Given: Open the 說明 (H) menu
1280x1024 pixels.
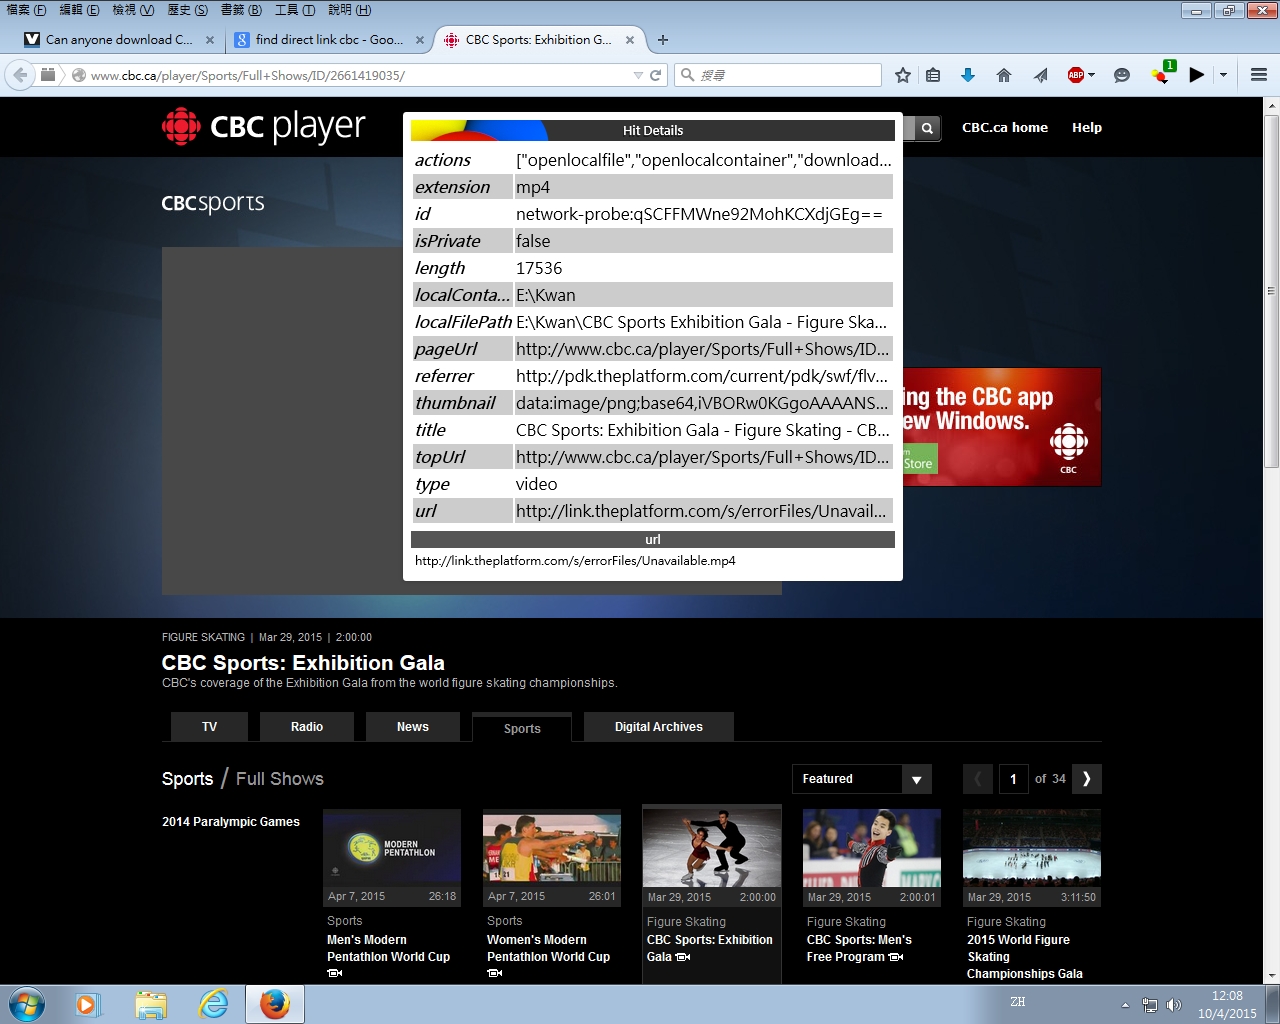Looking at the screenshot, I should pyautogui.click(x=349, y=10).
